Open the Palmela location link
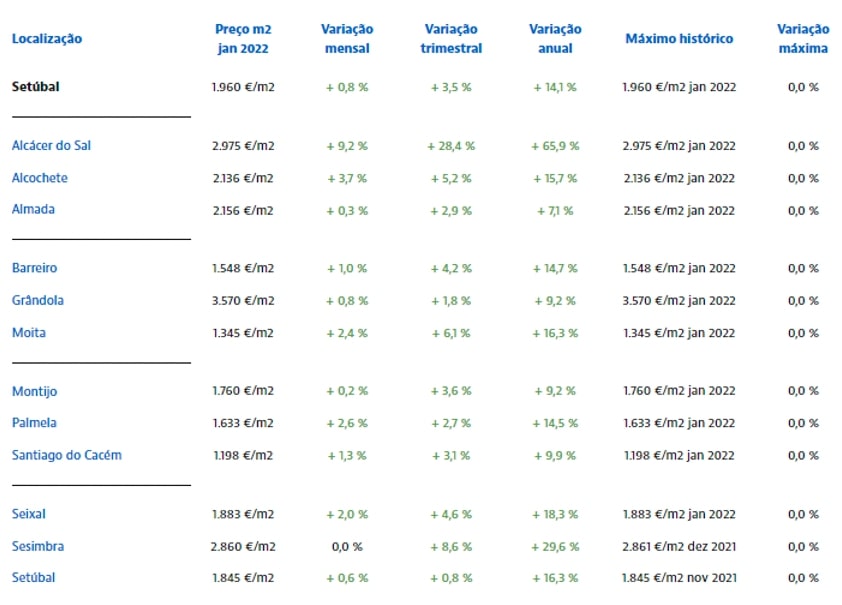This screenshot has height=605, width=842. [x=35, y=423]
